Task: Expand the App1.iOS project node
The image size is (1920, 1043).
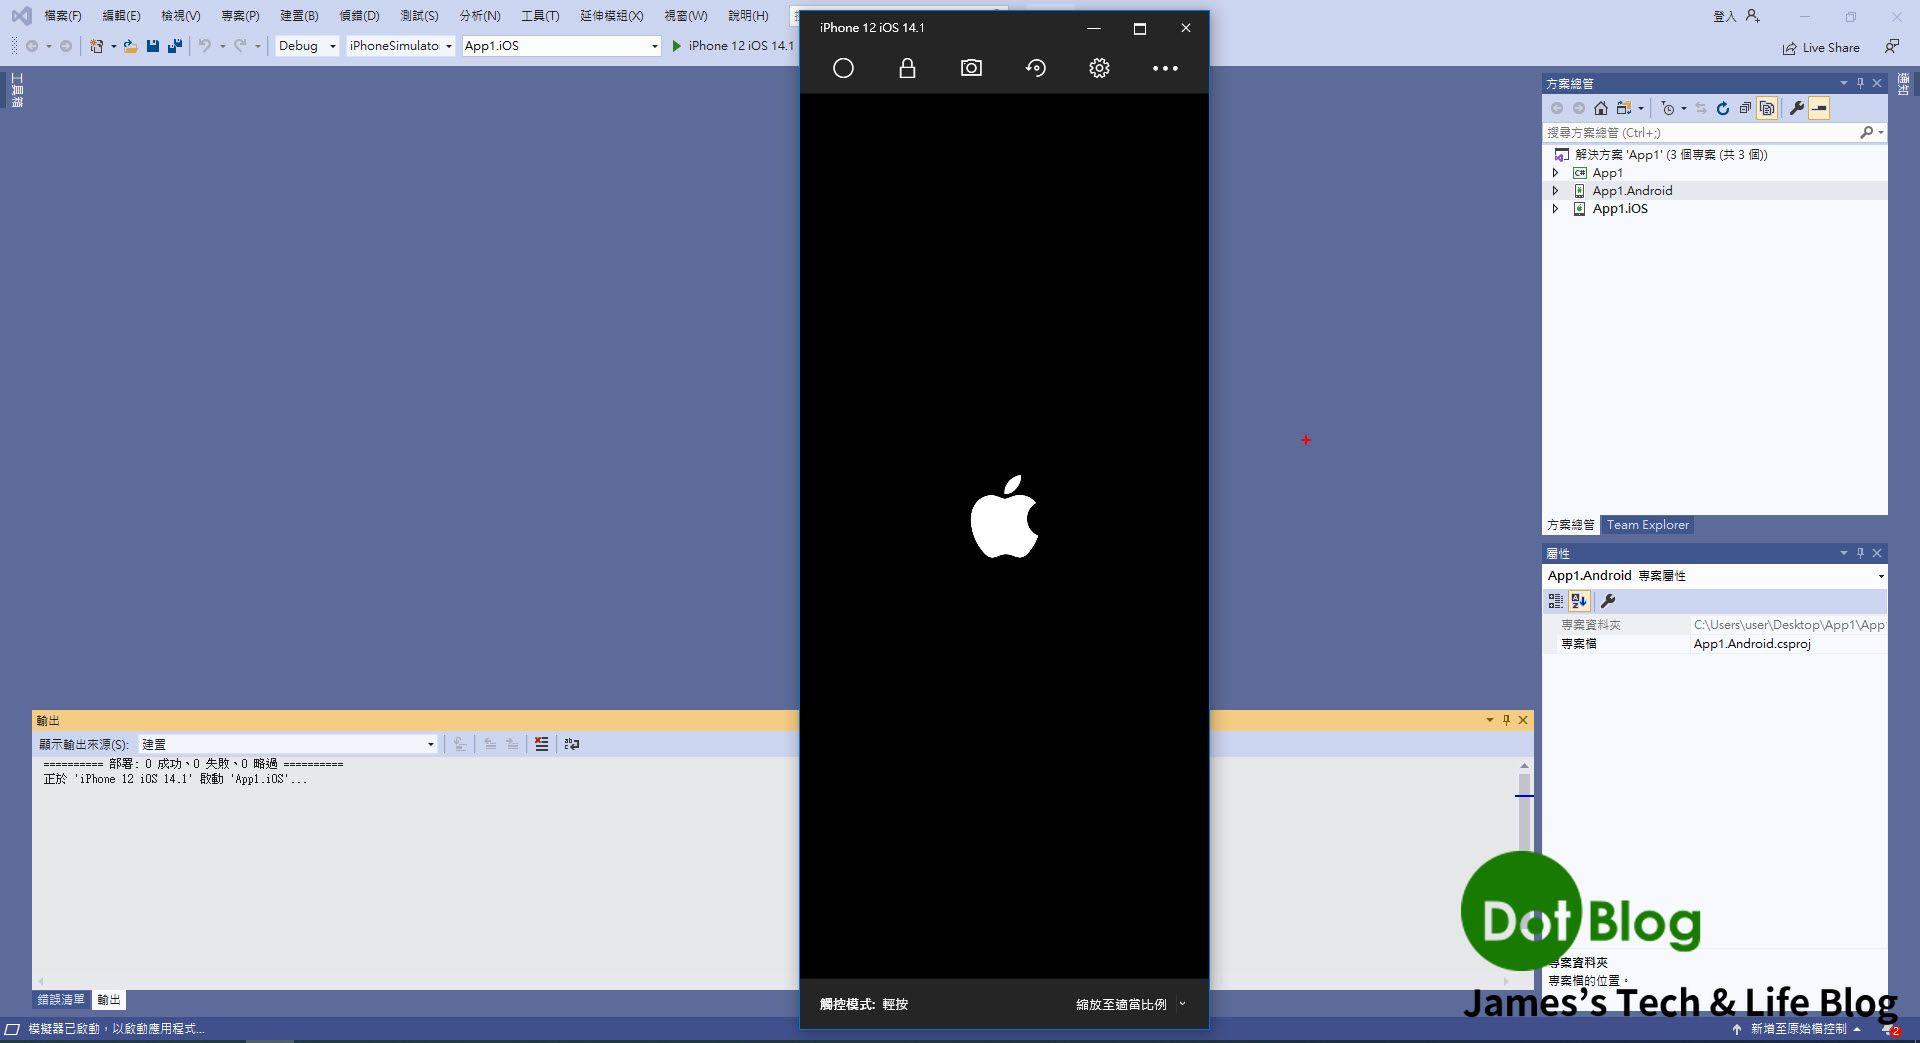Action: [1556, 209]
